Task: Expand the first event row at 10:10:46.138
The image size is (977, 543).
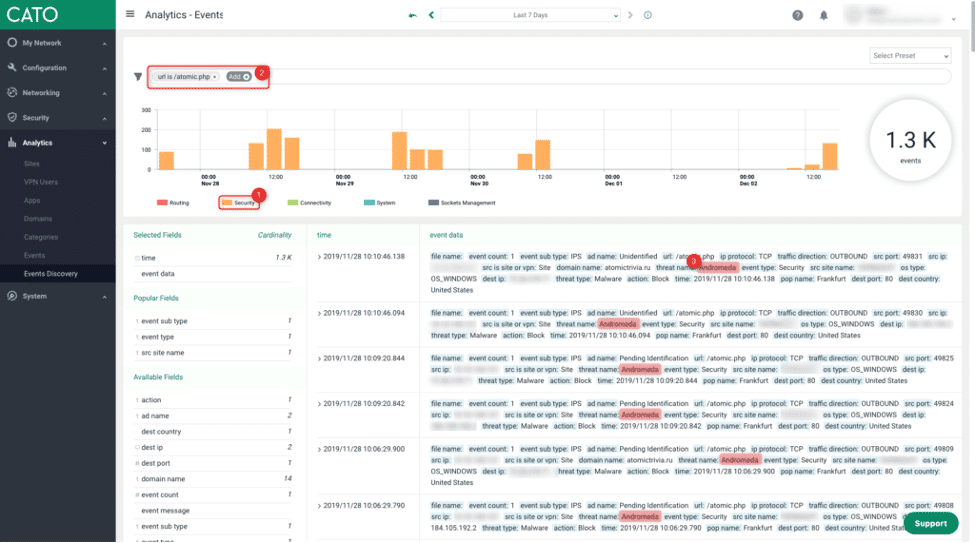Action: 319,257
